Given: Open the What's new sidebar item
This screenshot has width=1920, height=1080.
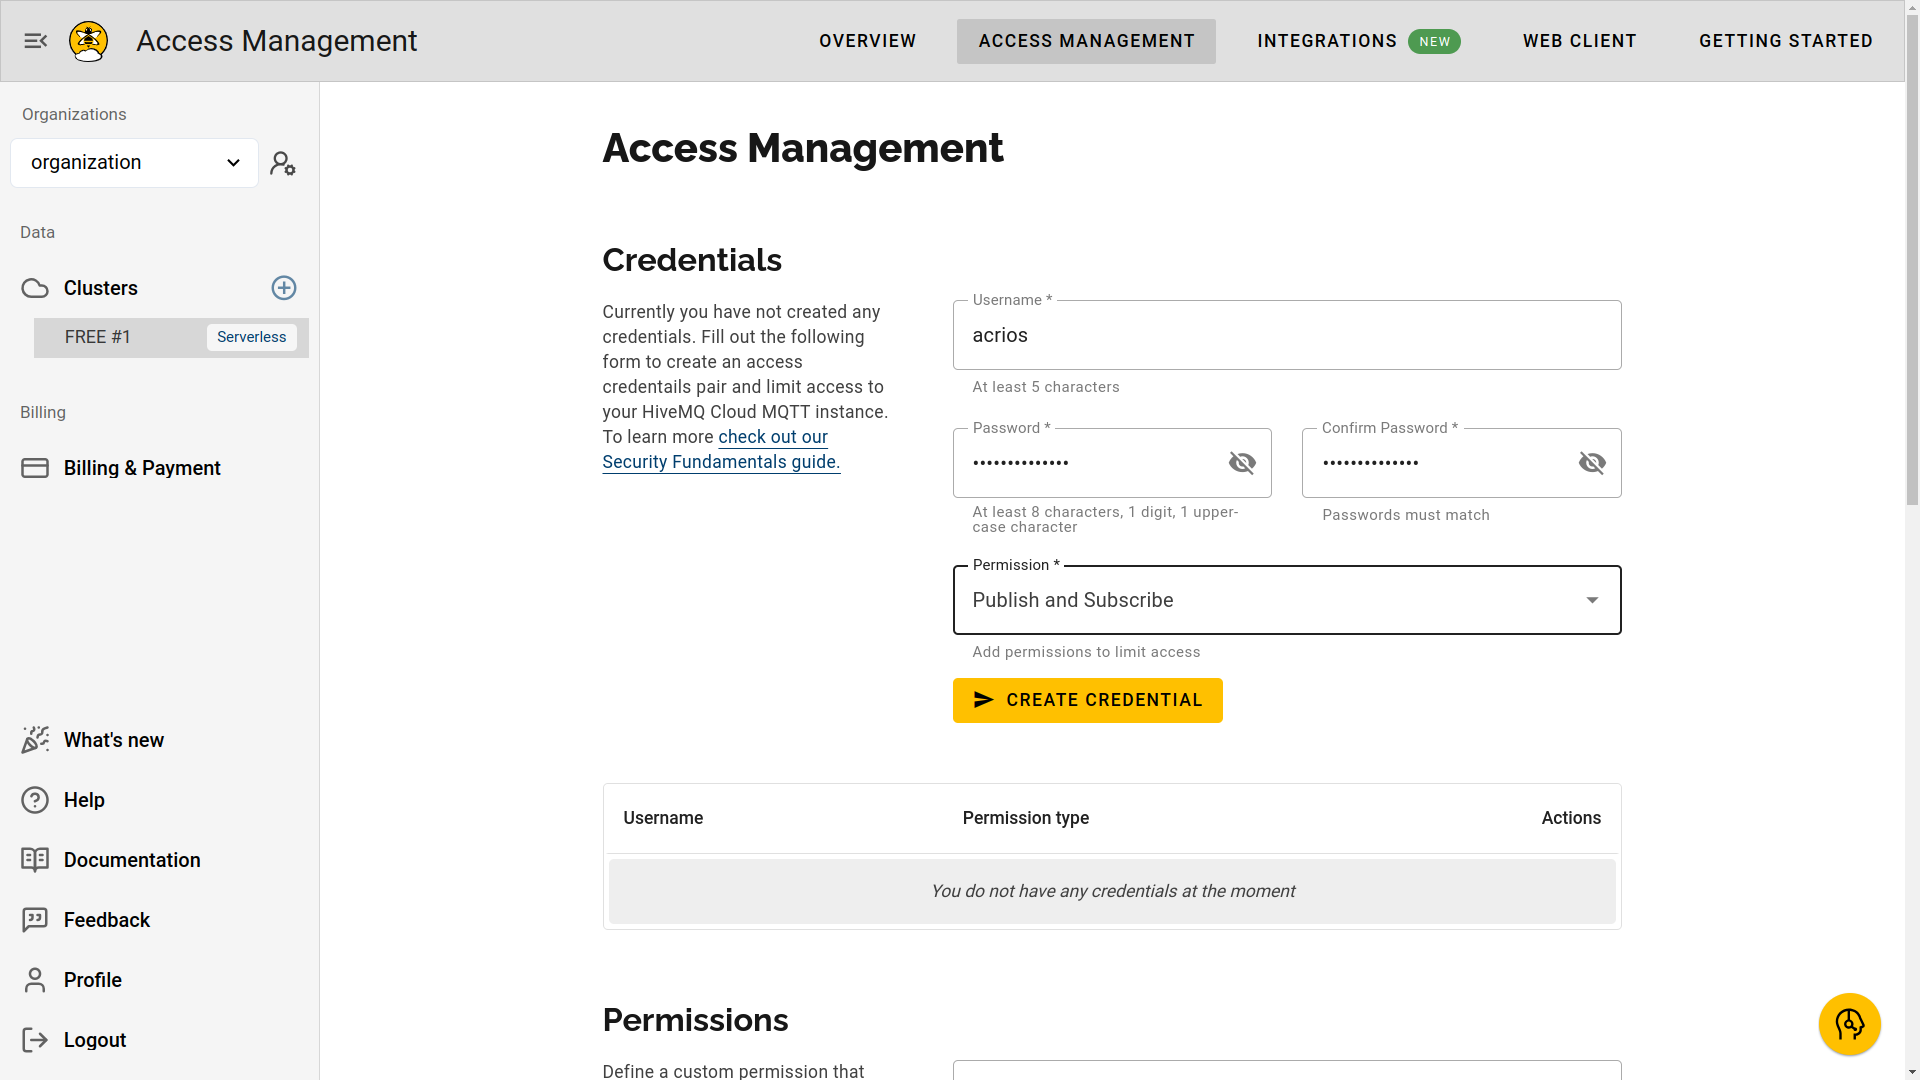Looking at the screenshot, I should click(x=113, y=740).
